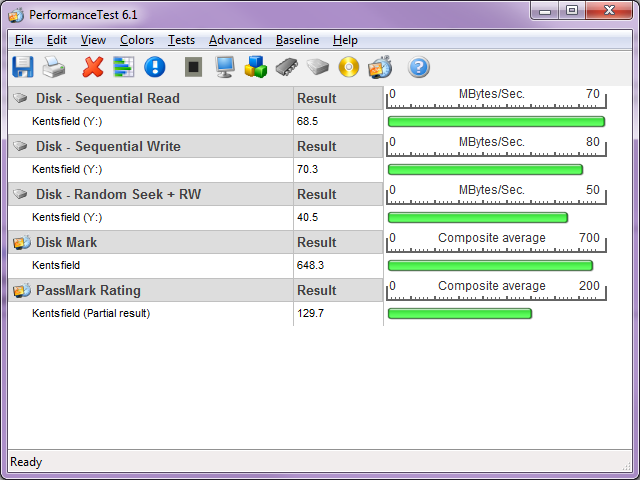640x480 pixels.
Task: Click the PassMark Rating green result bar
Action: (x=460, y=313)
